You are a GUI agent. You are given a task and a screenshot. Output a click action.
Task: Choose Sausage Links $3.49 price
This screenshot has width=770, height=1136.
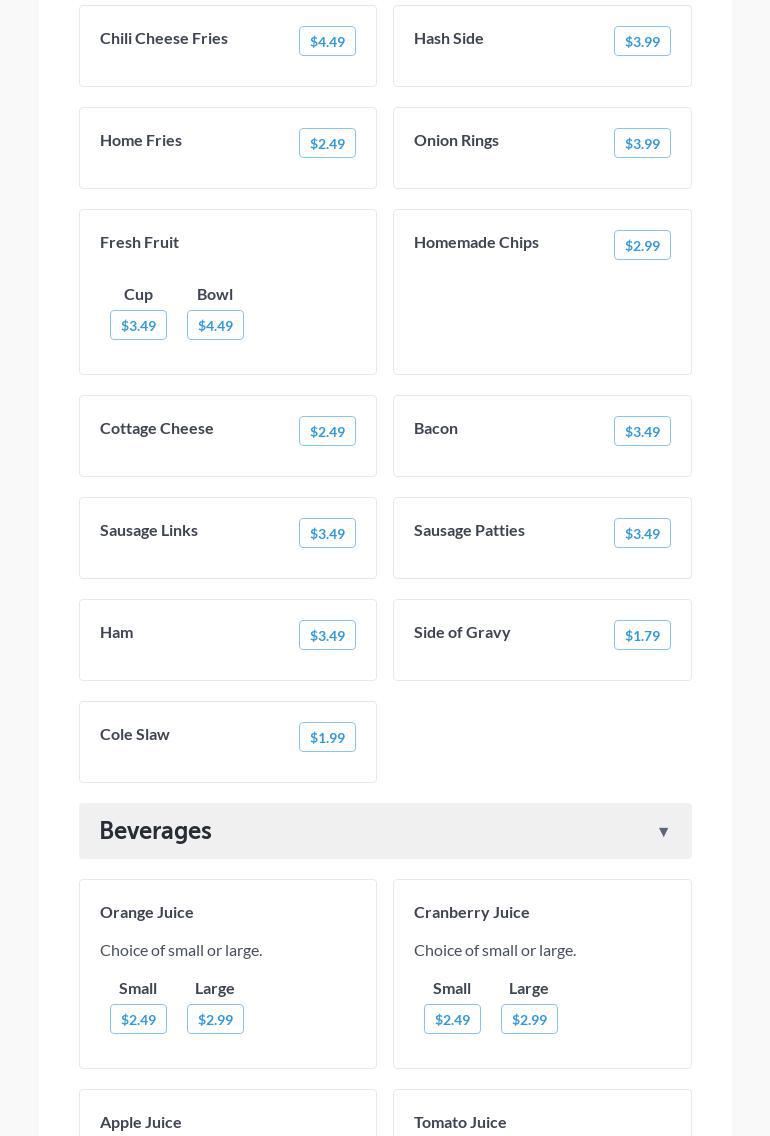click(327, 533)
